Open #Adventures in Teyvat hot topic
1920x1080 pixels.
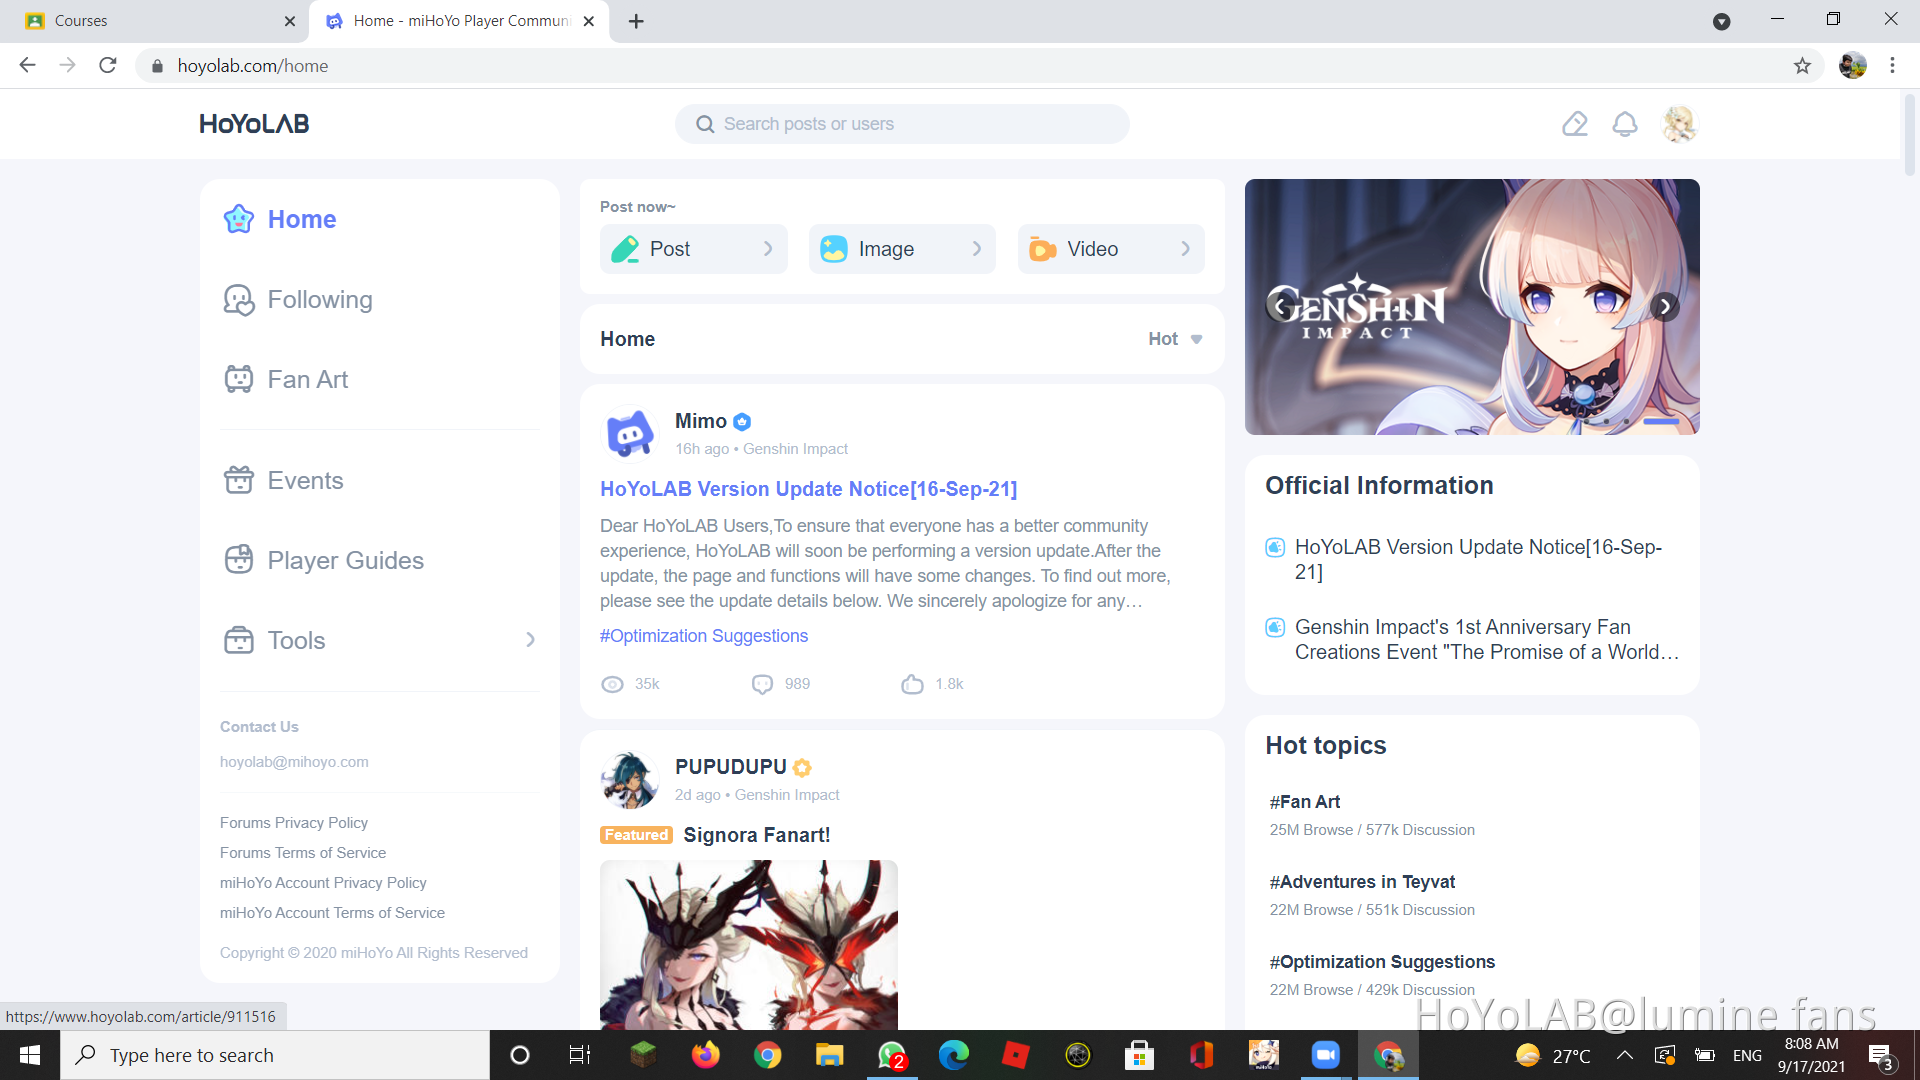click(1362, 882)
